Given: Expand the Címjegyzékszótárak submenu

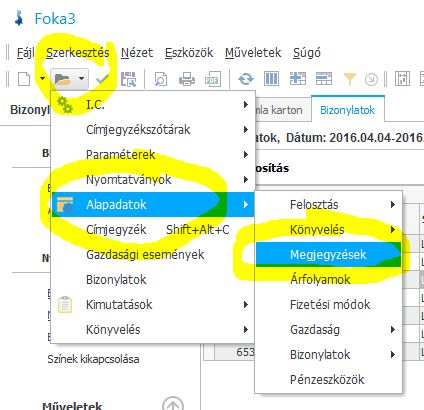Looking at the screenshot, I should (x=153, y=130).
